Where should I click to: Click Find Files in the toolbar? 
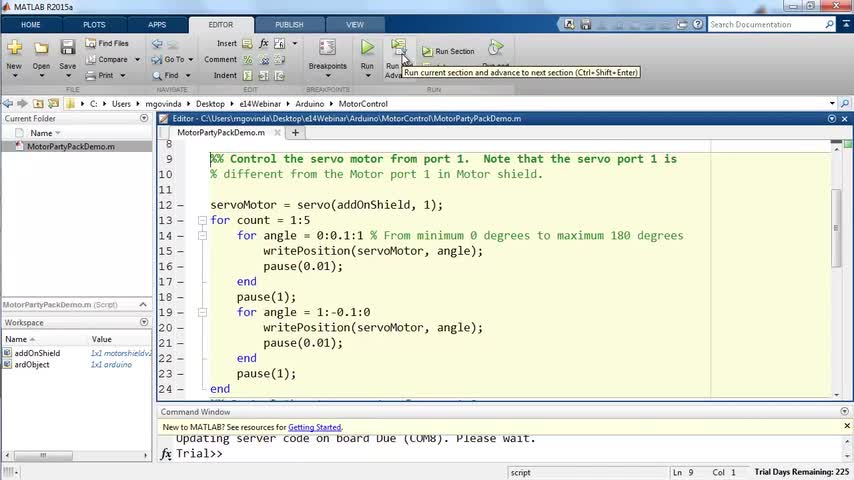coord(107,43)
